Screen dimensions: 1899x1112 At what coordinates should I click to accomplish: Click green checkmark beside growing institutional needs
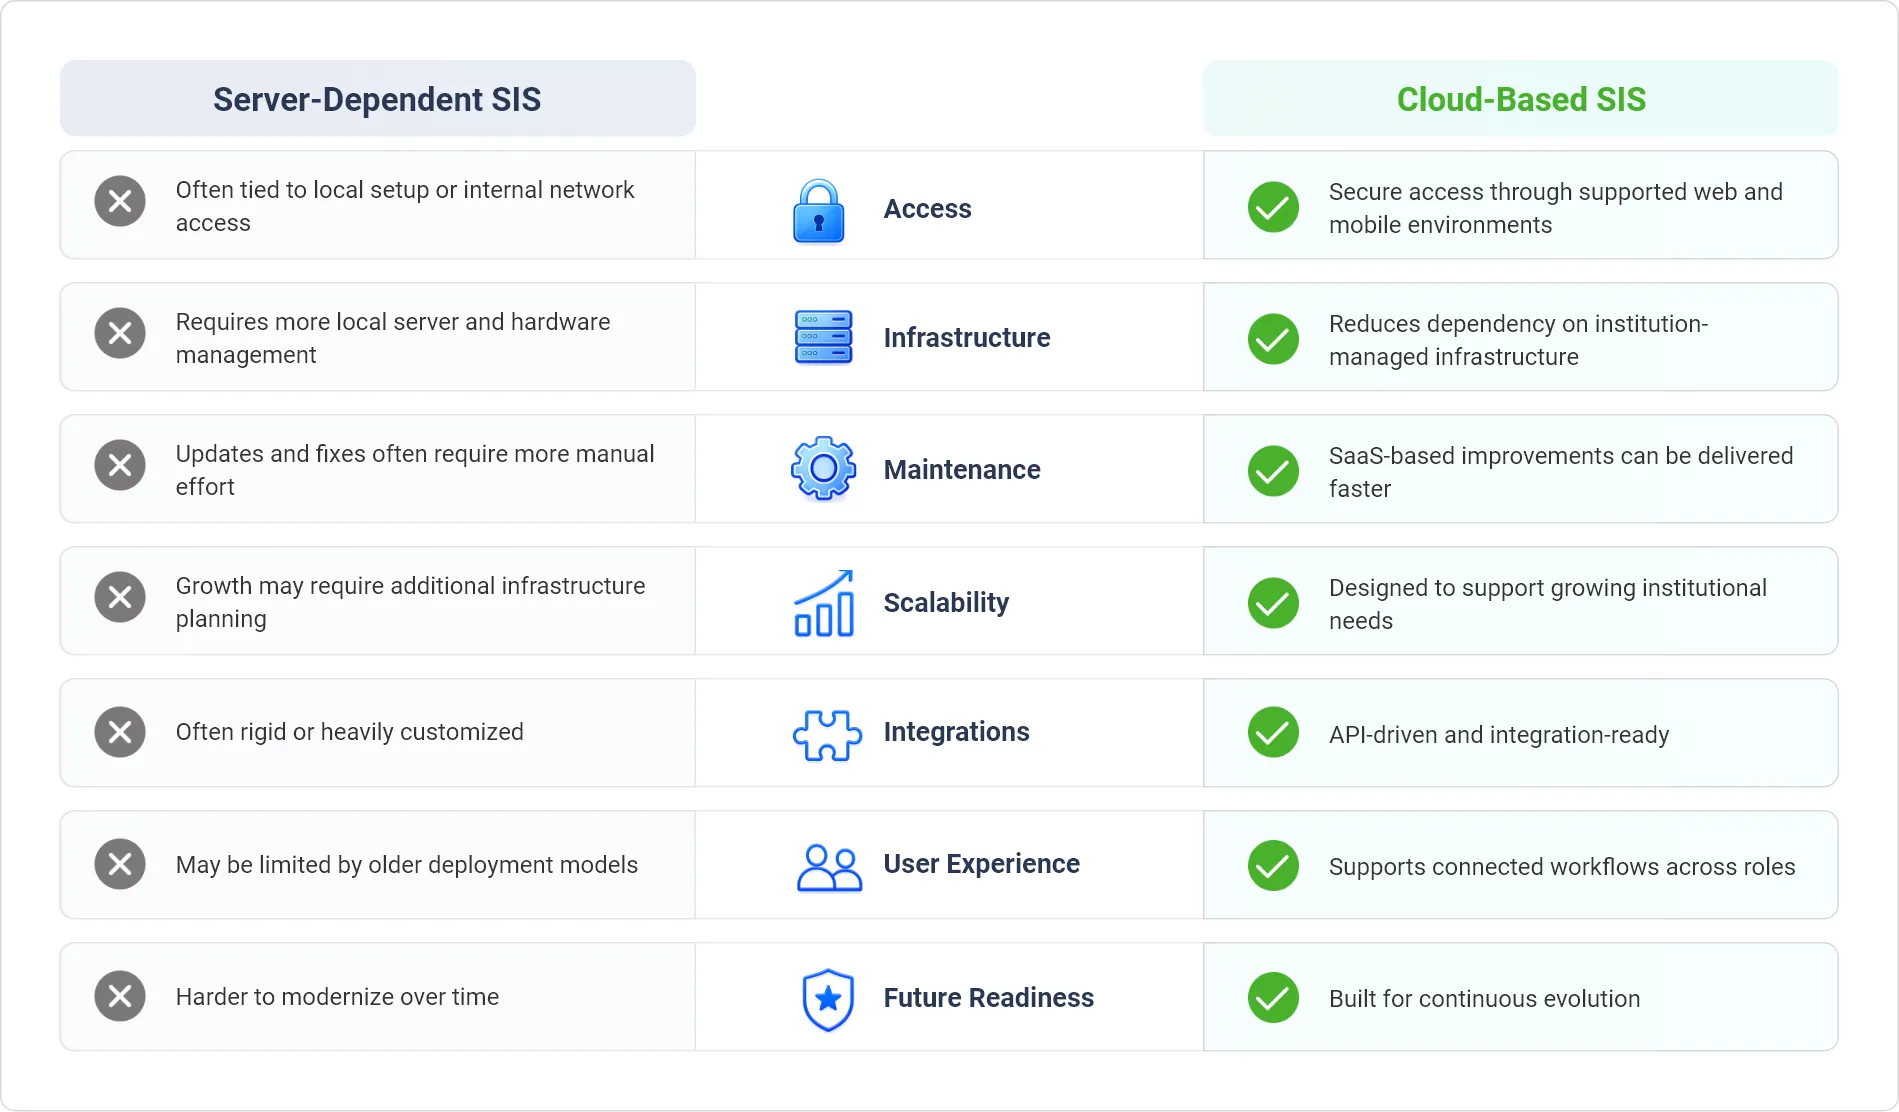point(1273,603)
